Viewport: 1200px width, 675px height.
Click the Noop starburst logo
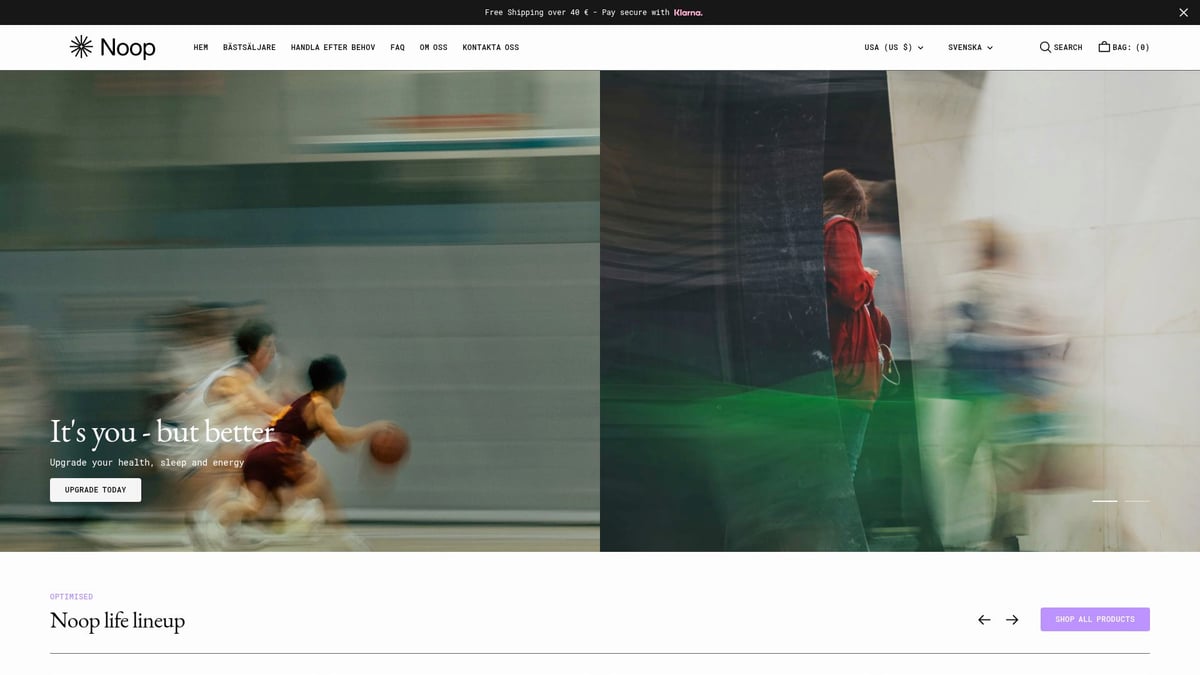coord(81,47)
